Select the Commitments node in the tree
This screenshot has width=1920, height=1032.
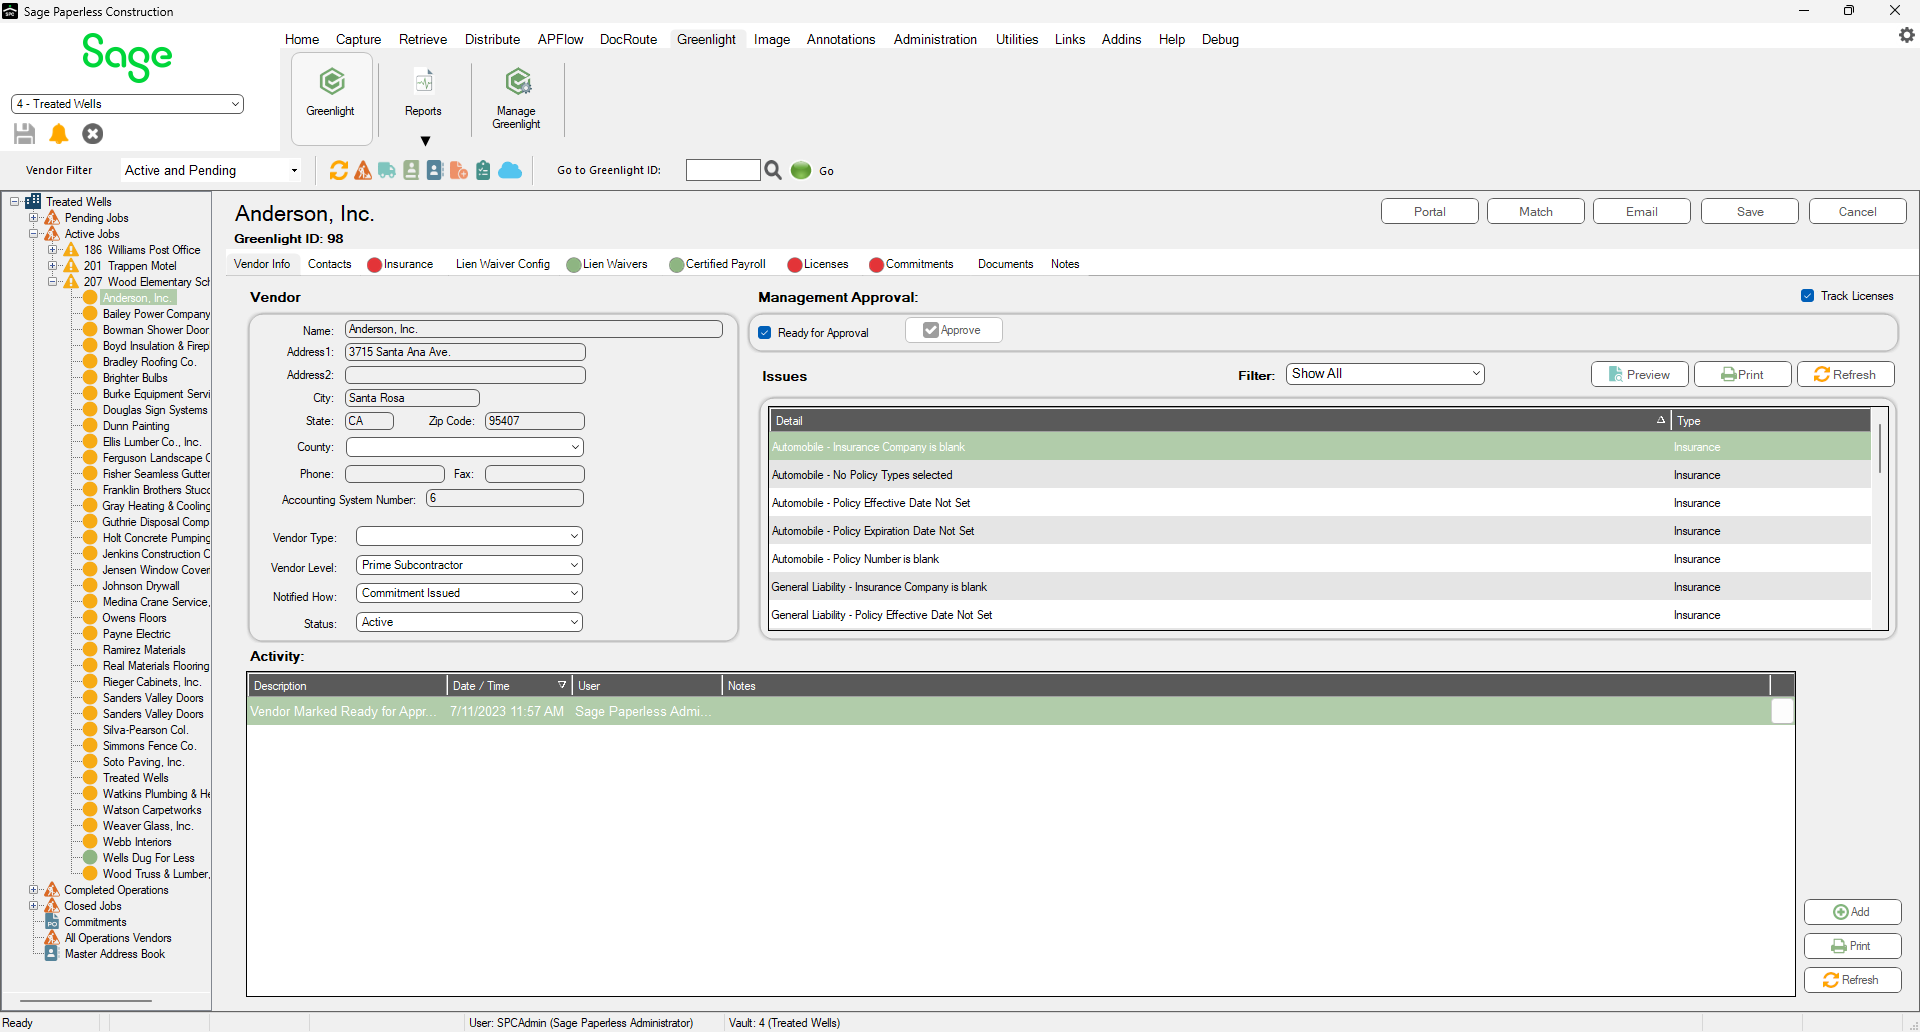[x=95, y=922]
